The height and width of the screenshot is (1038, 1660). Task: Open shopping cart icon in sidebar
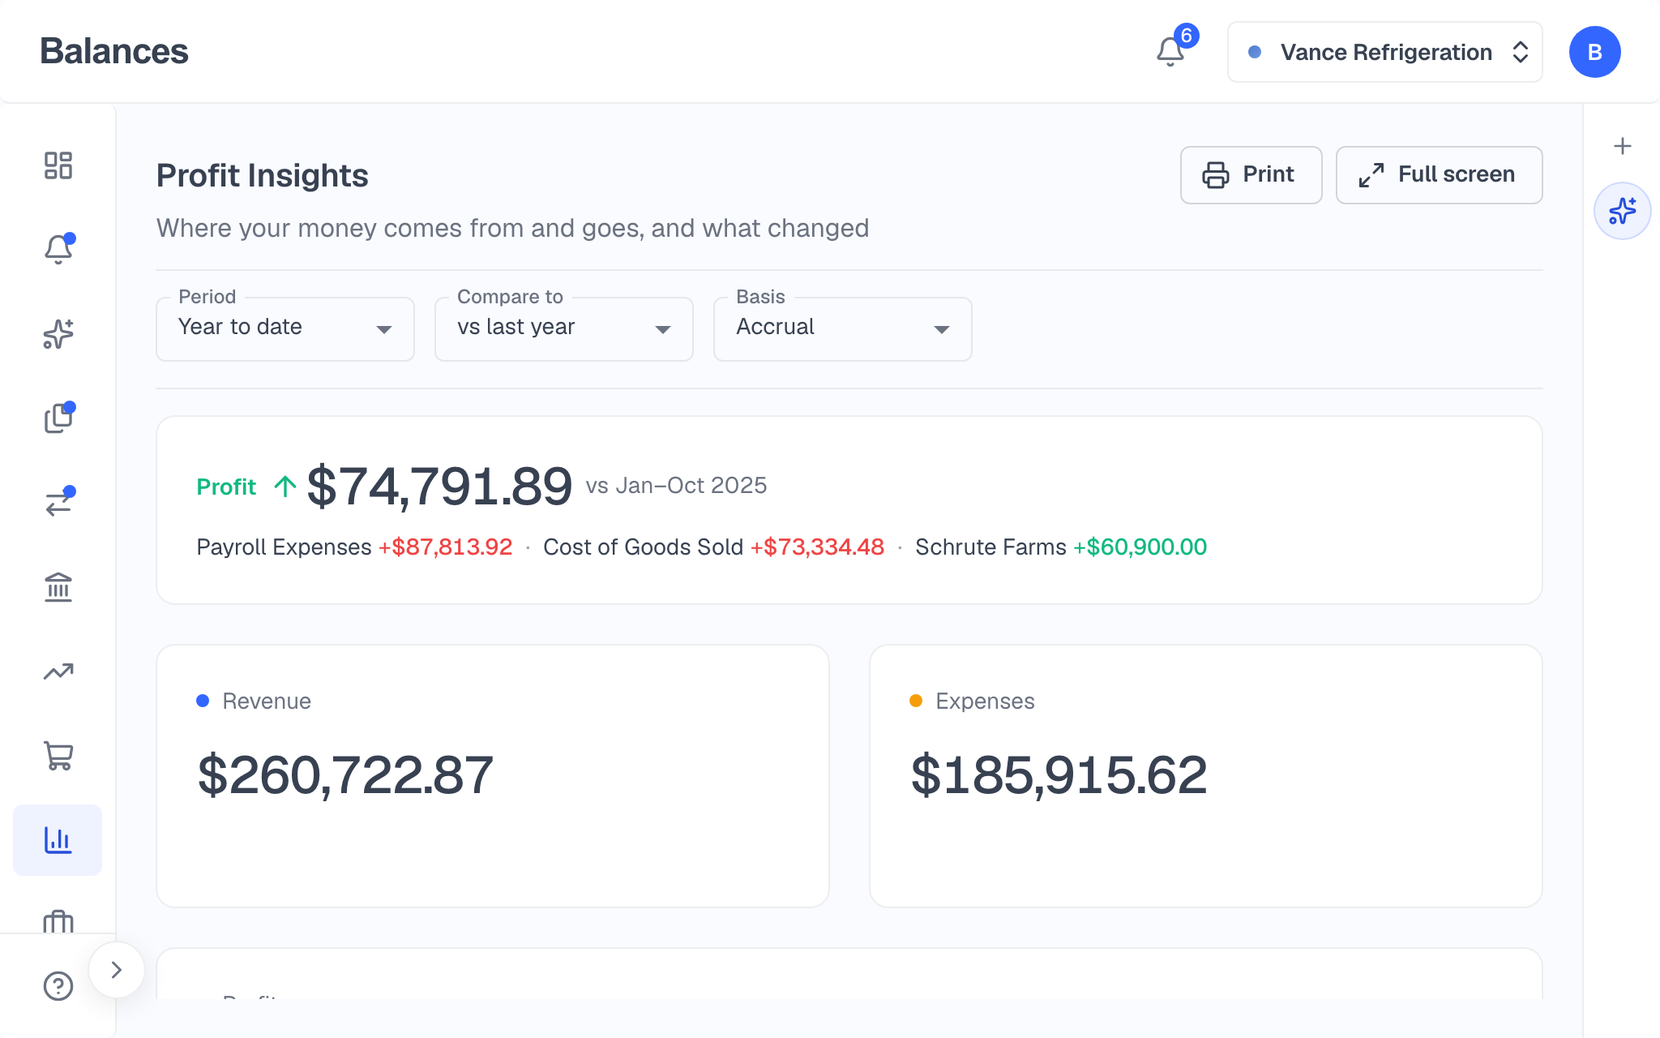58,756
